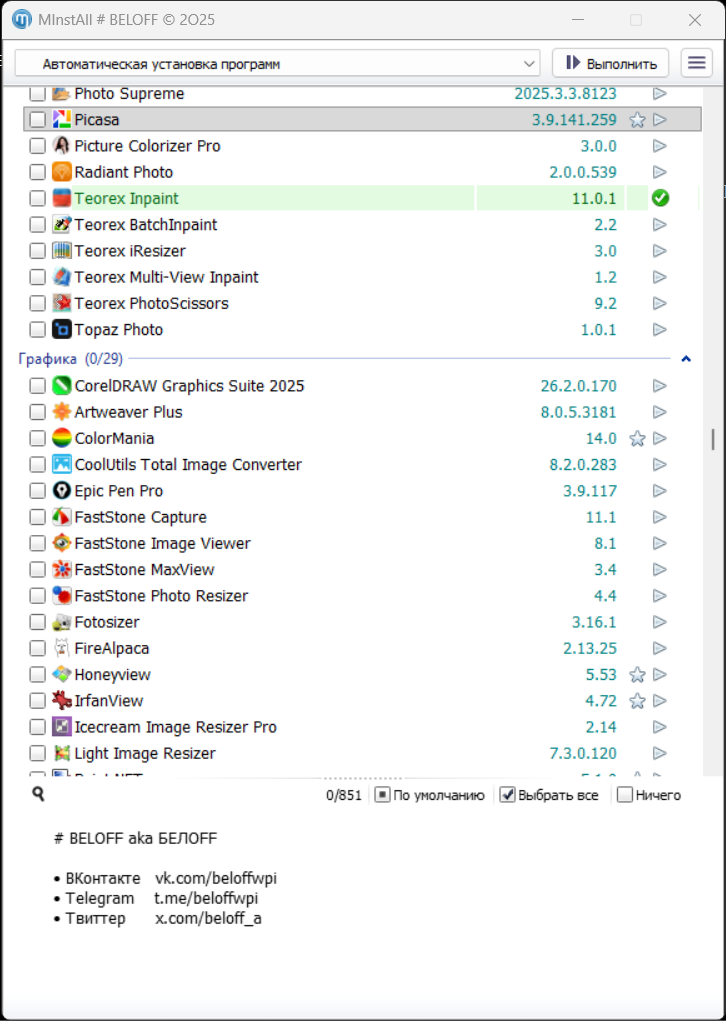The image size is (726, 1021).
Task: Toggle the 'Выбрать все' checkbox
Action: 508,795
